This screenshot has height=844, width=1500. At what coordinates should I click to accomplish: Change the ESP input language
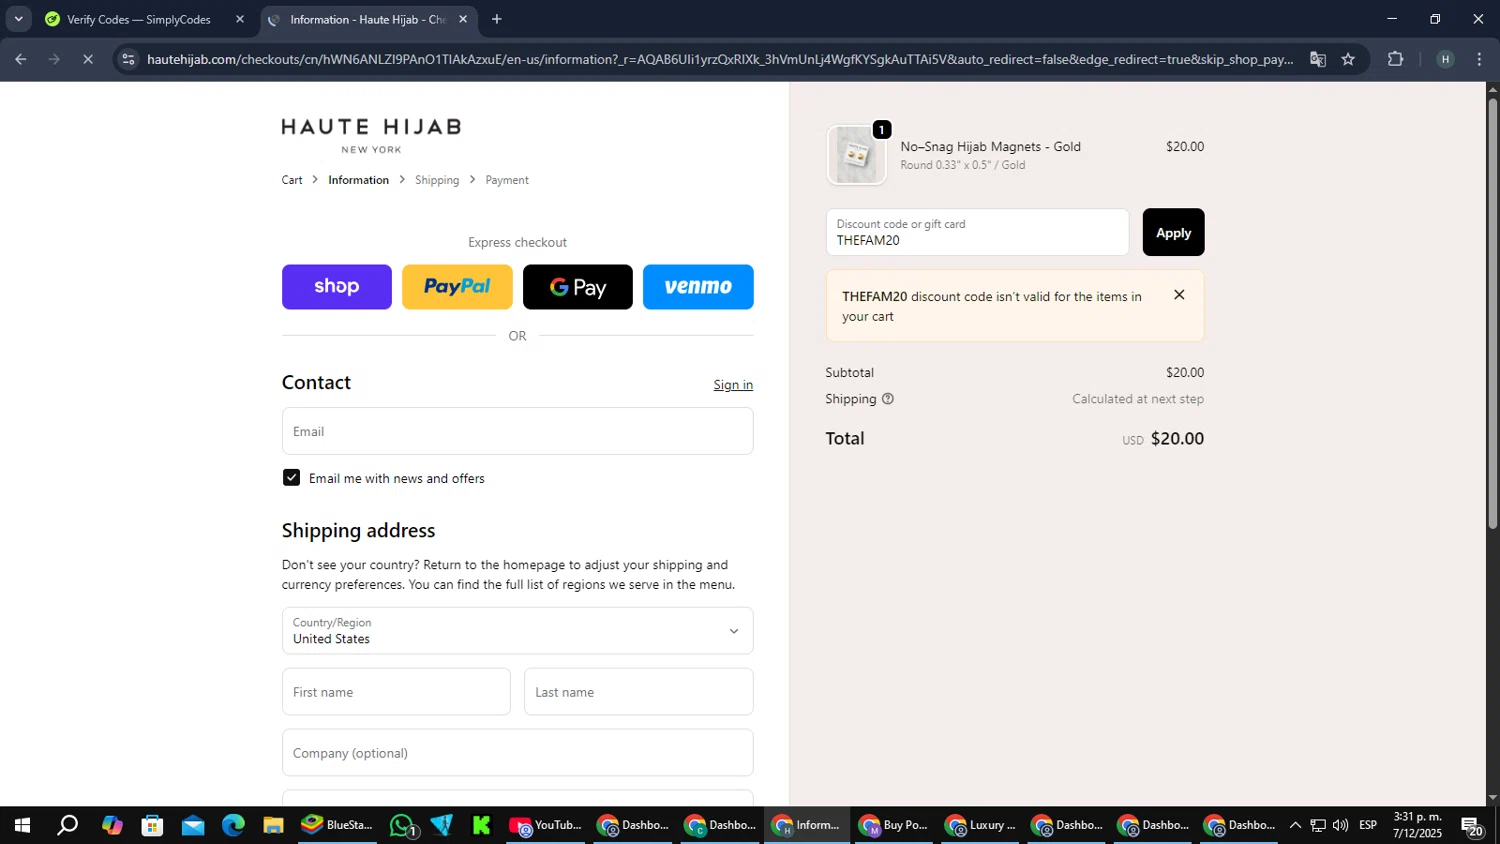(1368, 825)
